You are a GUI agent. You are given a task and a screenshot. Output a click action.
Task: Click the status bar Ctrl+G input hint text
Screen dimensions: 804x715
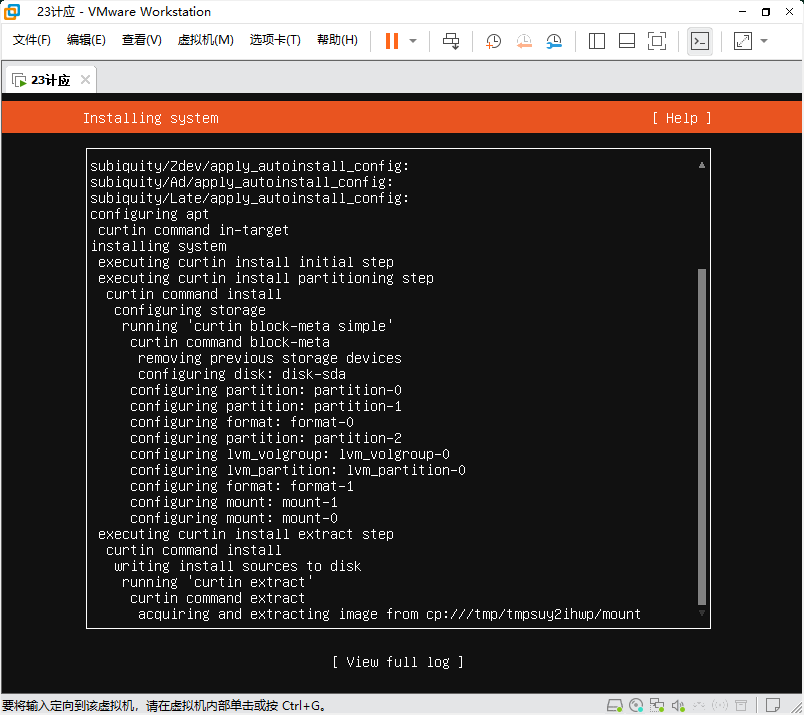[x=164, y=706]
